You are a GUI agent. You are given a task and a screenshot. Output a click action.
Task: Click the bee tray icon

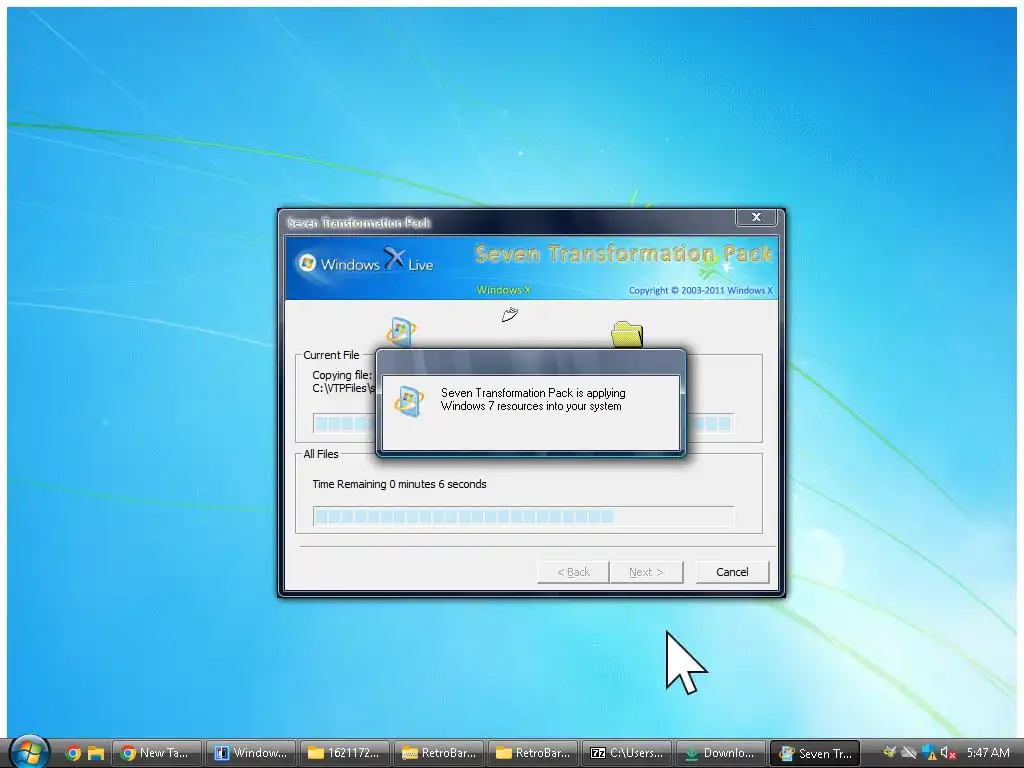pos(889,752)
